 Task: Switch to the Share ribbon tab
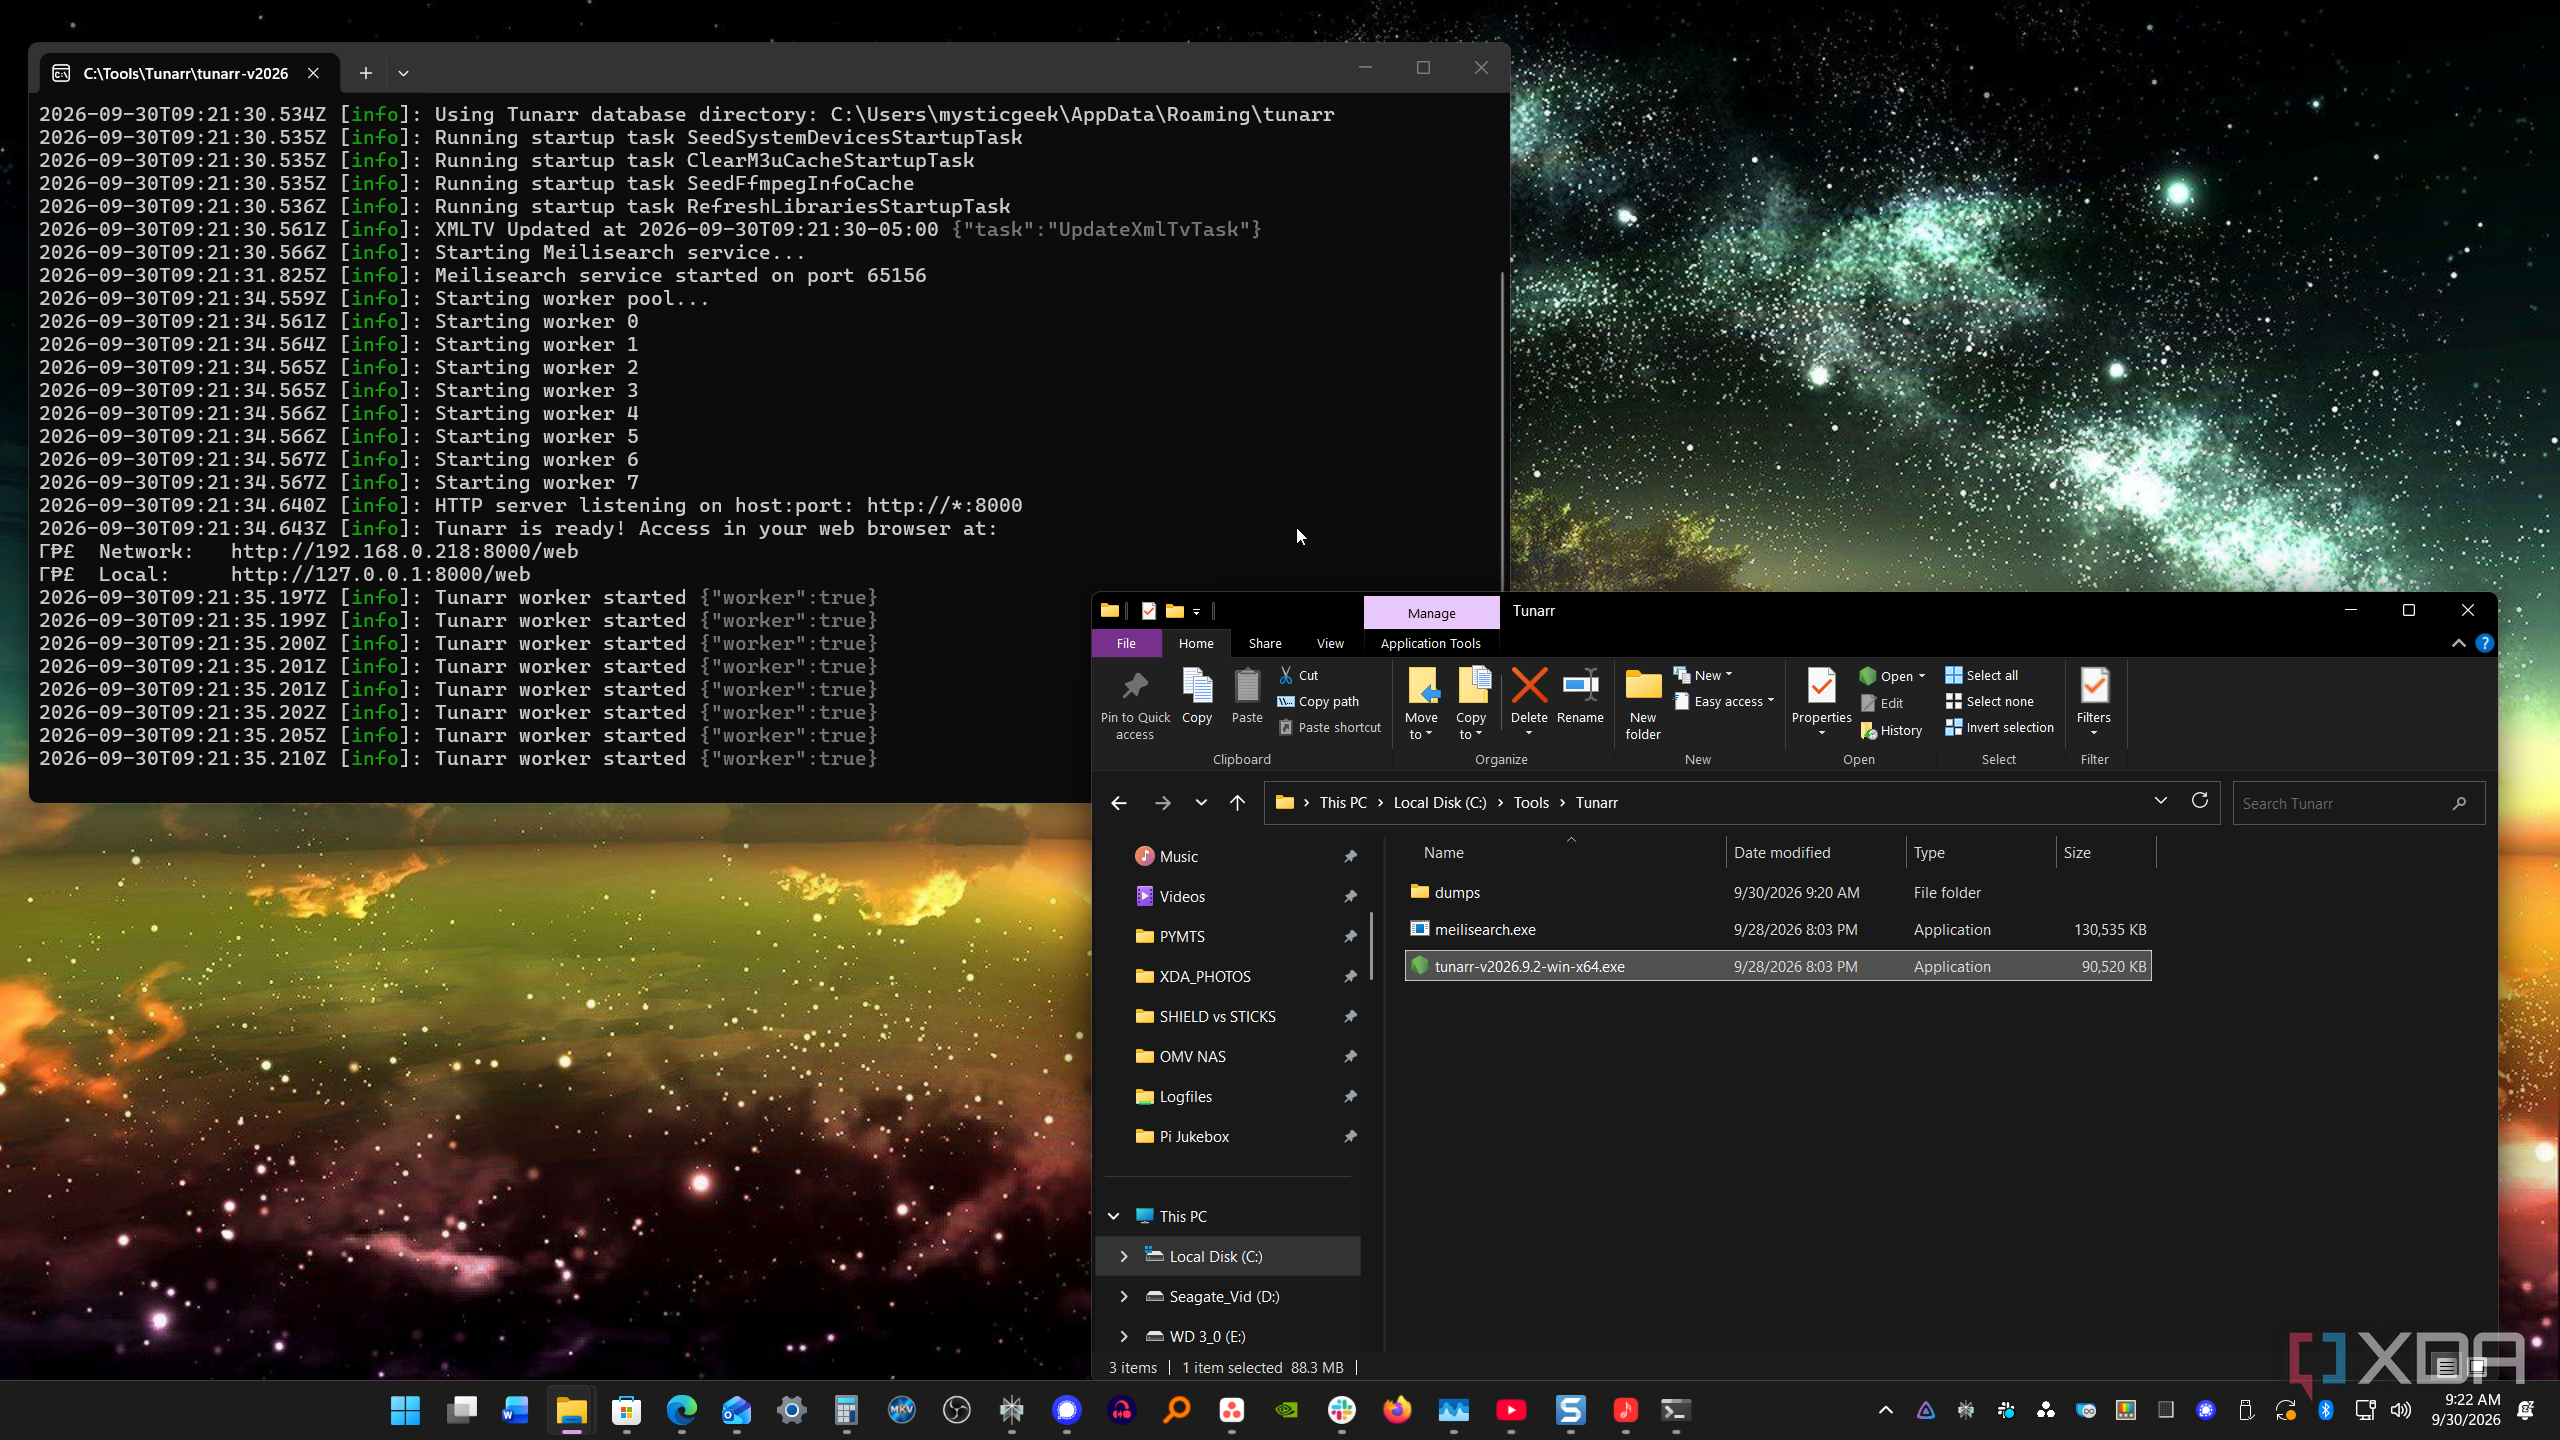1264,644
